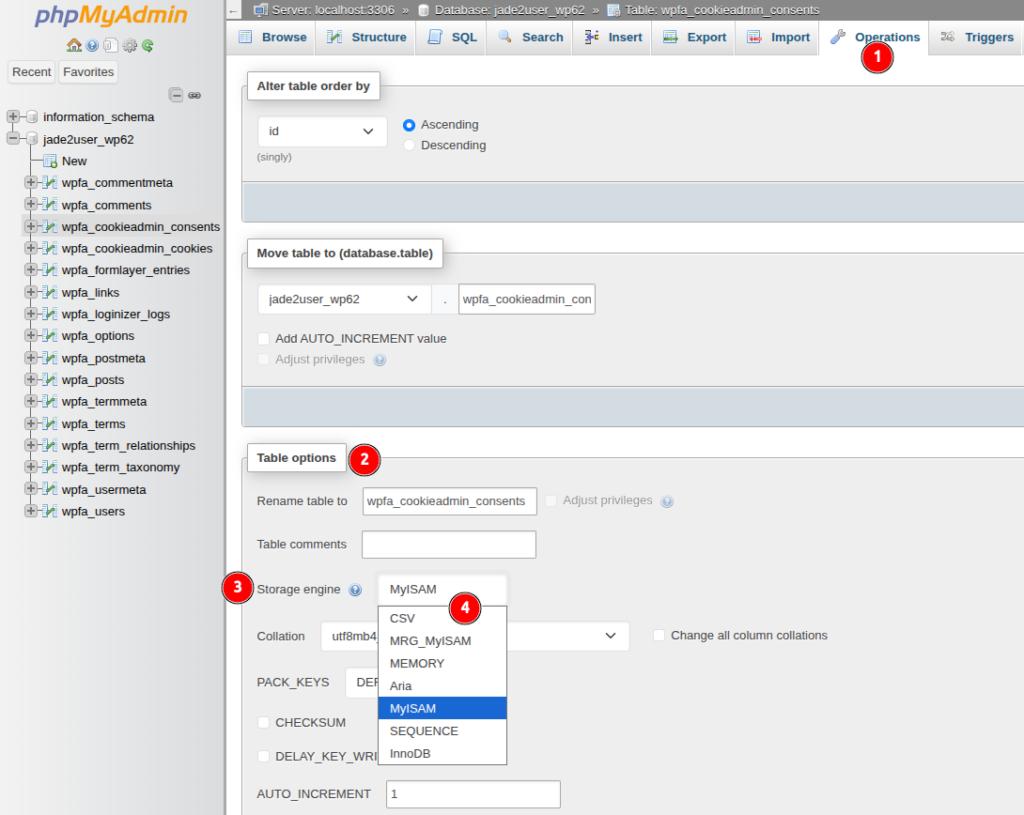Enable the DELAY_KEY_WRITE checkbox
This screenshot has height=815, width=1024.
[x=263, y=756]
